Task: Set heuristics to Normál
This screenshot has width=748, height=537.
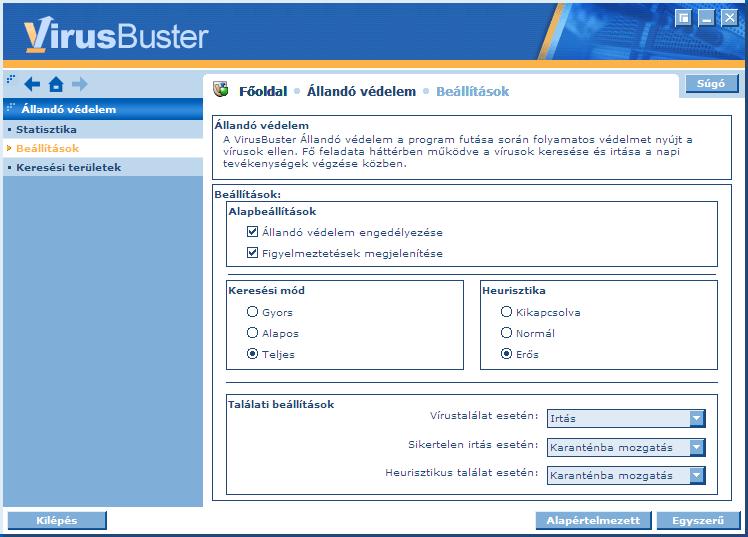Action: [x=506, y=333]
